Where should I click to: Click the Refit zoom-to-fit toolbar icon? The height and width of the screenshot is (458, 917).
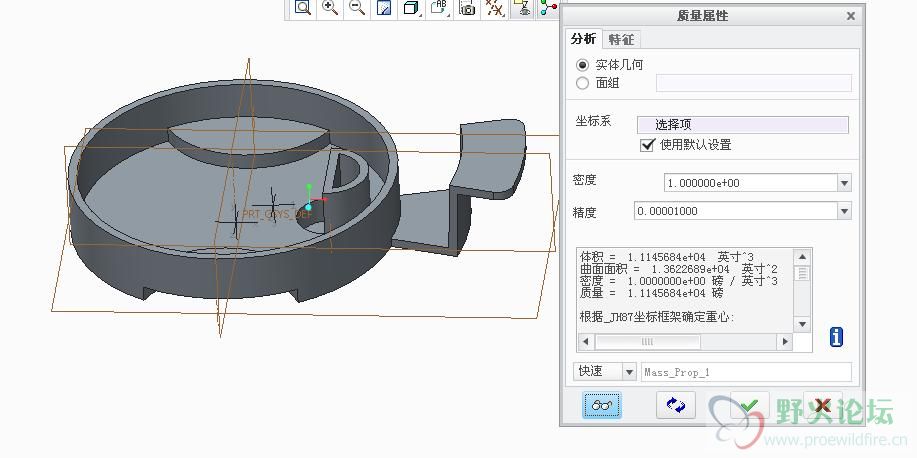point(302,8)
